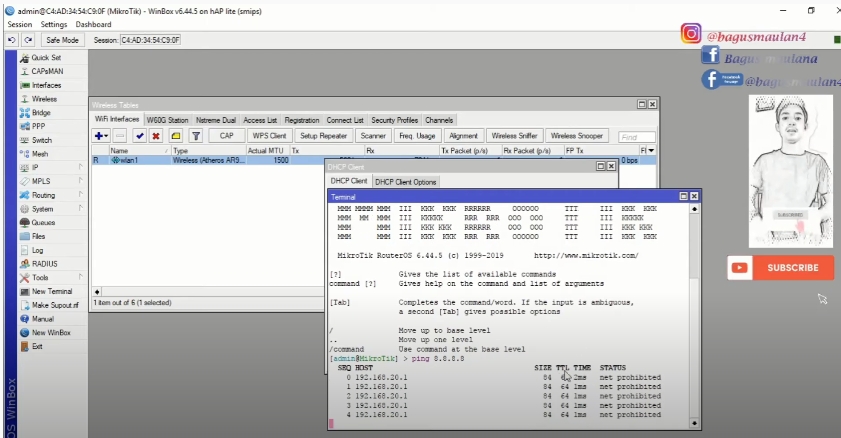
Task: Click the blue checkmark Enable button
Action: (139, 136)
